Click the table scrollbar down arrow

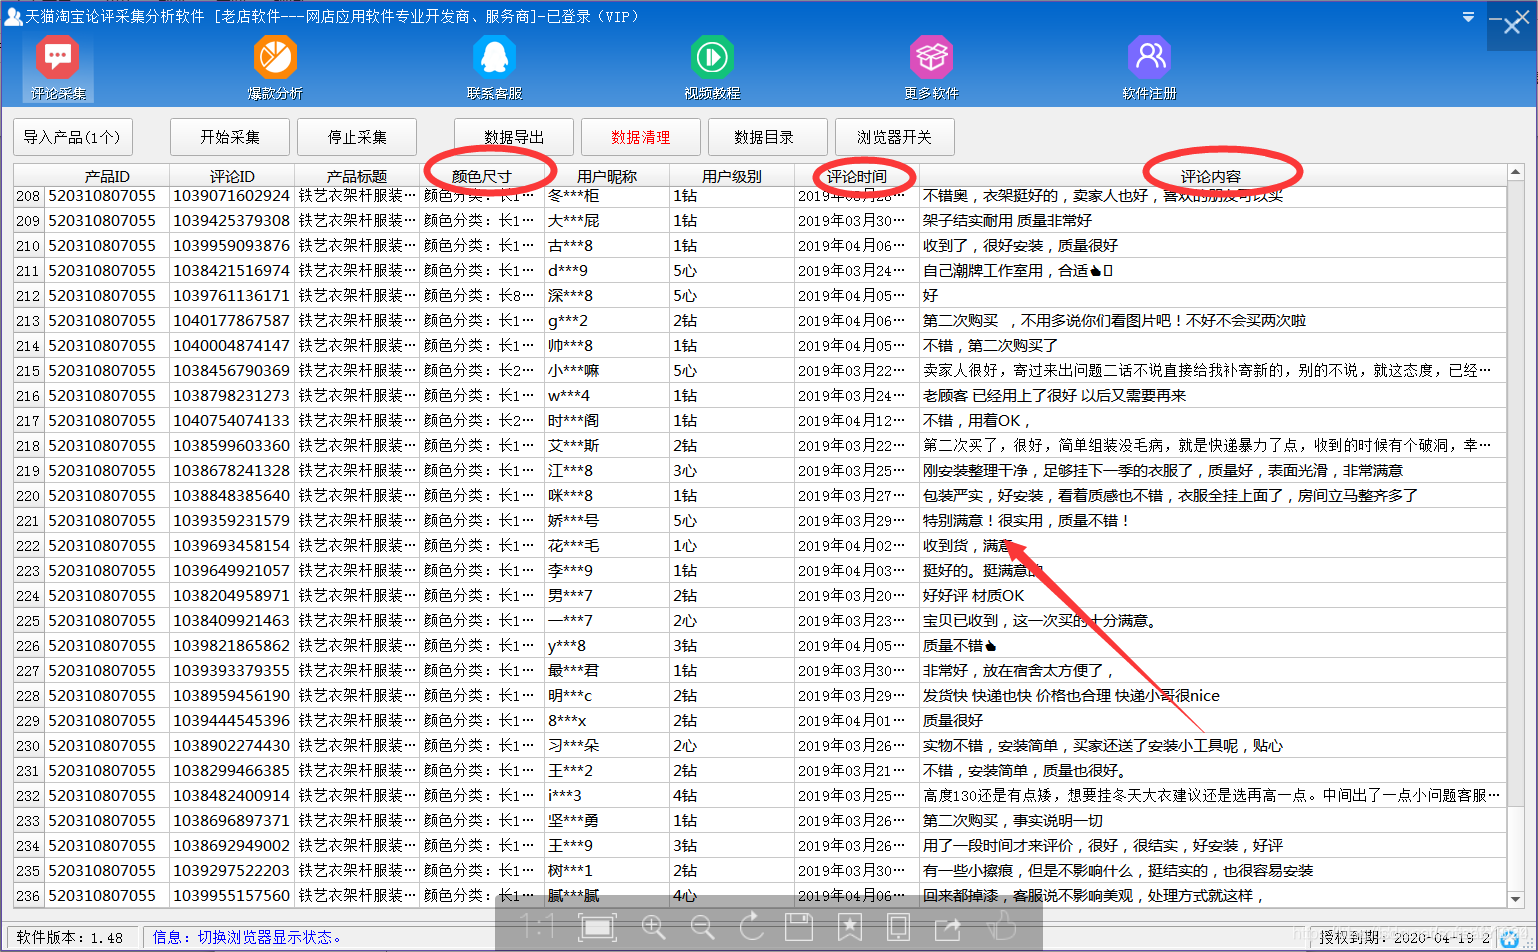[1515, 899]
